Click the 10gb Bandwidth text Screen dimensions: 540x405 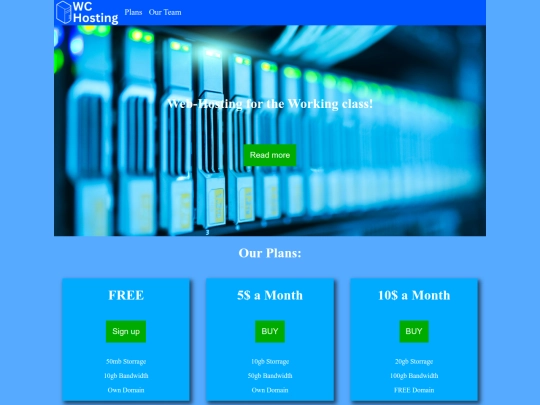[126, 376]
